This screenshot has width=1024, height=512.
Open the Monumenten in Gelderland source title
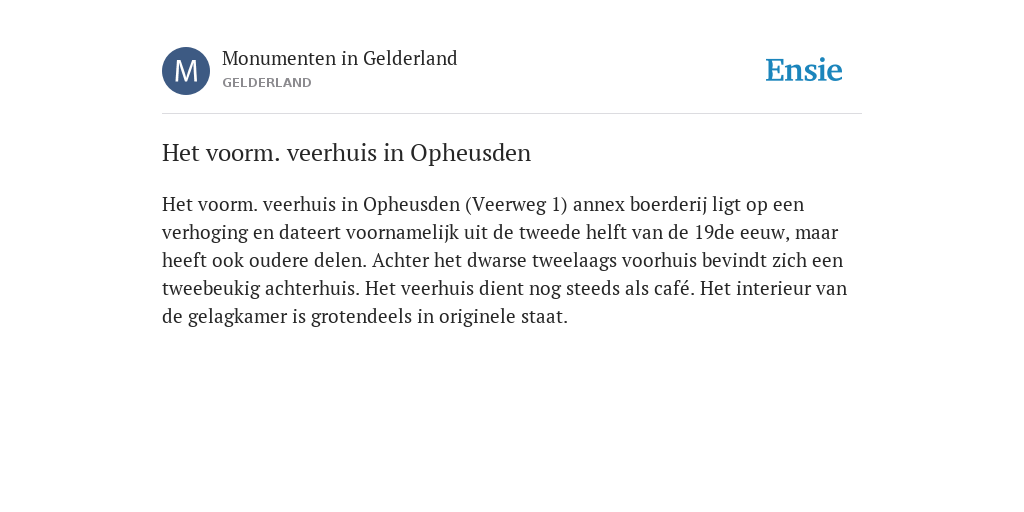(340, 58)
